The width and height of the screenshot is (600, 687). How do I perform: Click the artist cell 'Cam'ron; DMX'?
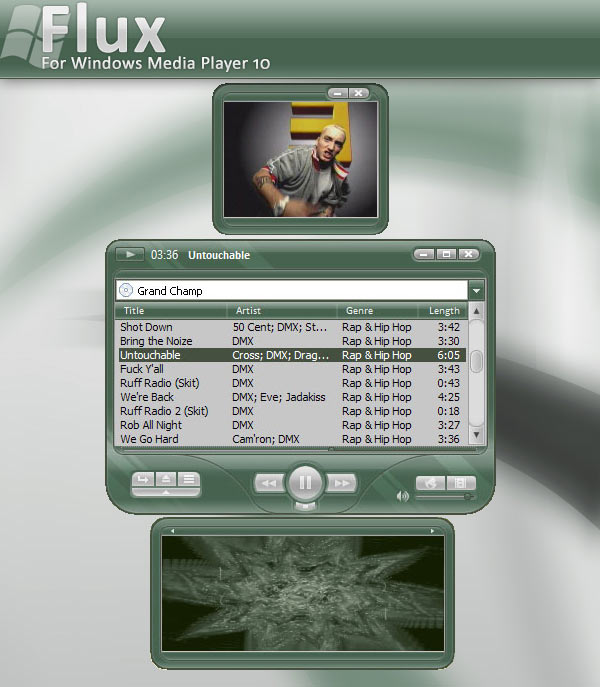[266, 439]
